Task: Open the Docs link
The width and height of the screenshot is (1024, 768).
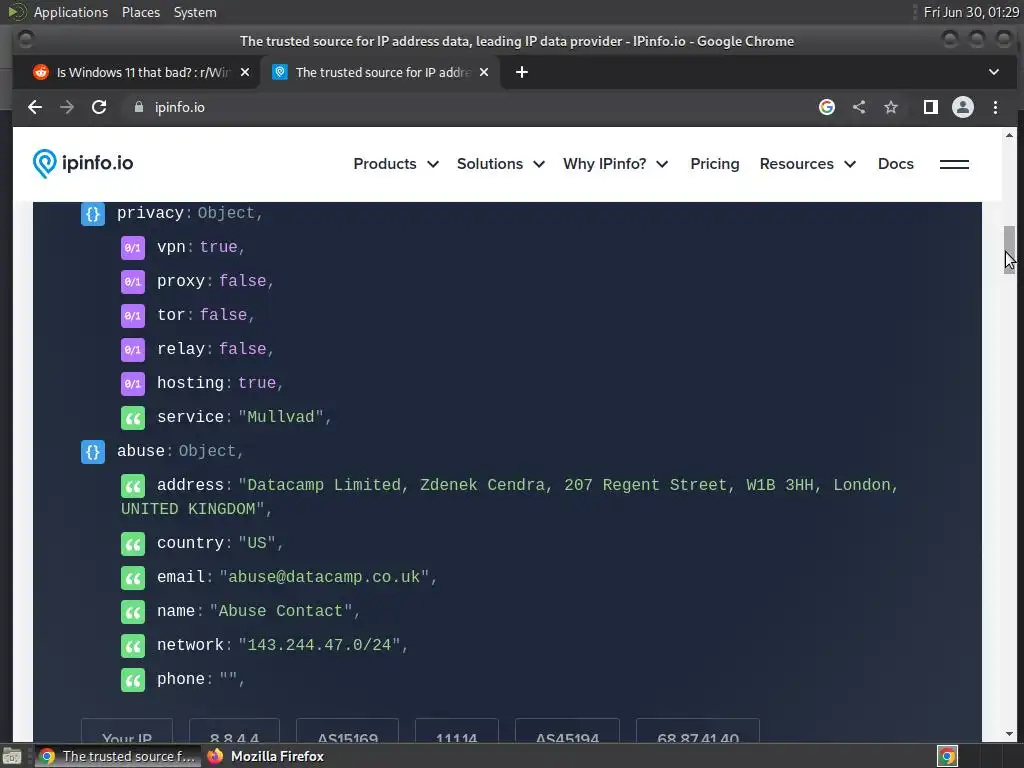Action: [895, 164]
